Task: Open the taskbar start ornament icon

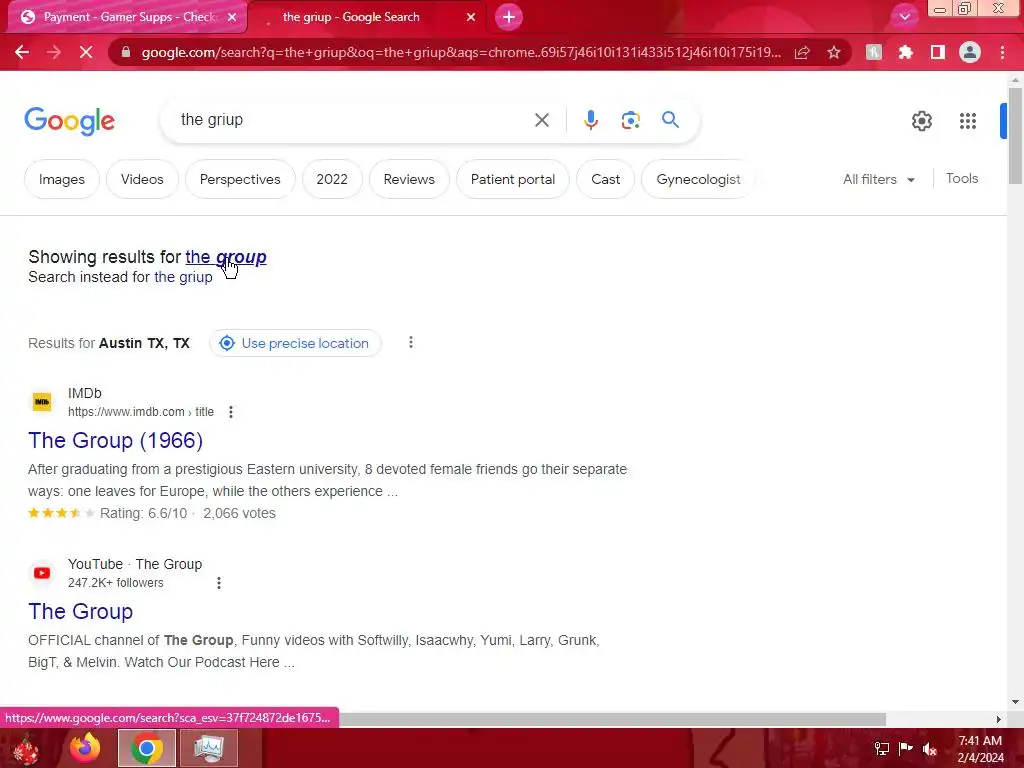Action: pos(26,748)
